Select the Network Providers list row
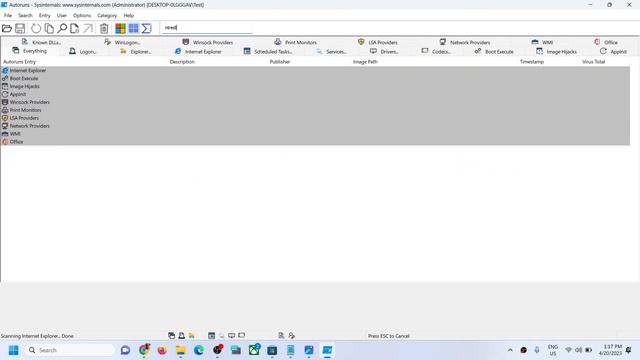Image resolution: width=640 pixels, height=360 pixels. [315, 126]
